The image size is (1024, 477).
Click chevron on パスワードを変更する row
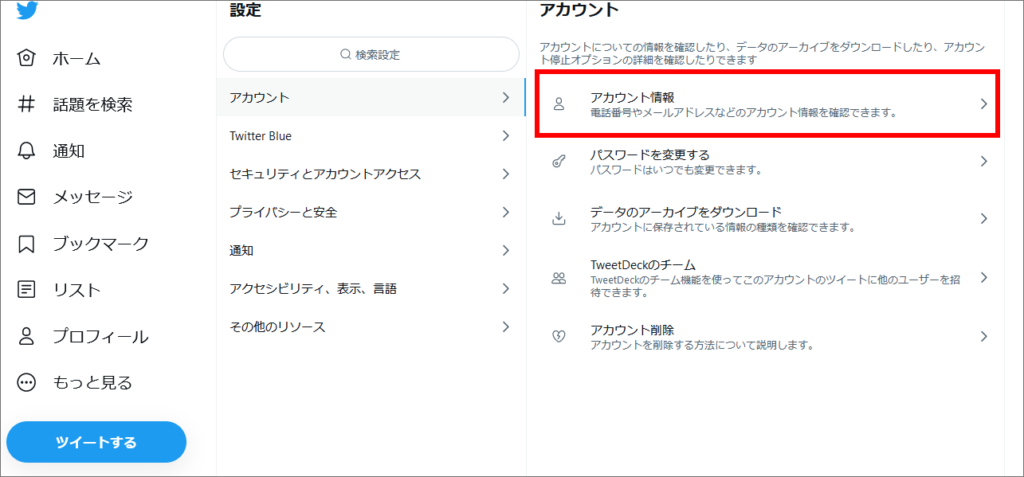coord(984,162)
